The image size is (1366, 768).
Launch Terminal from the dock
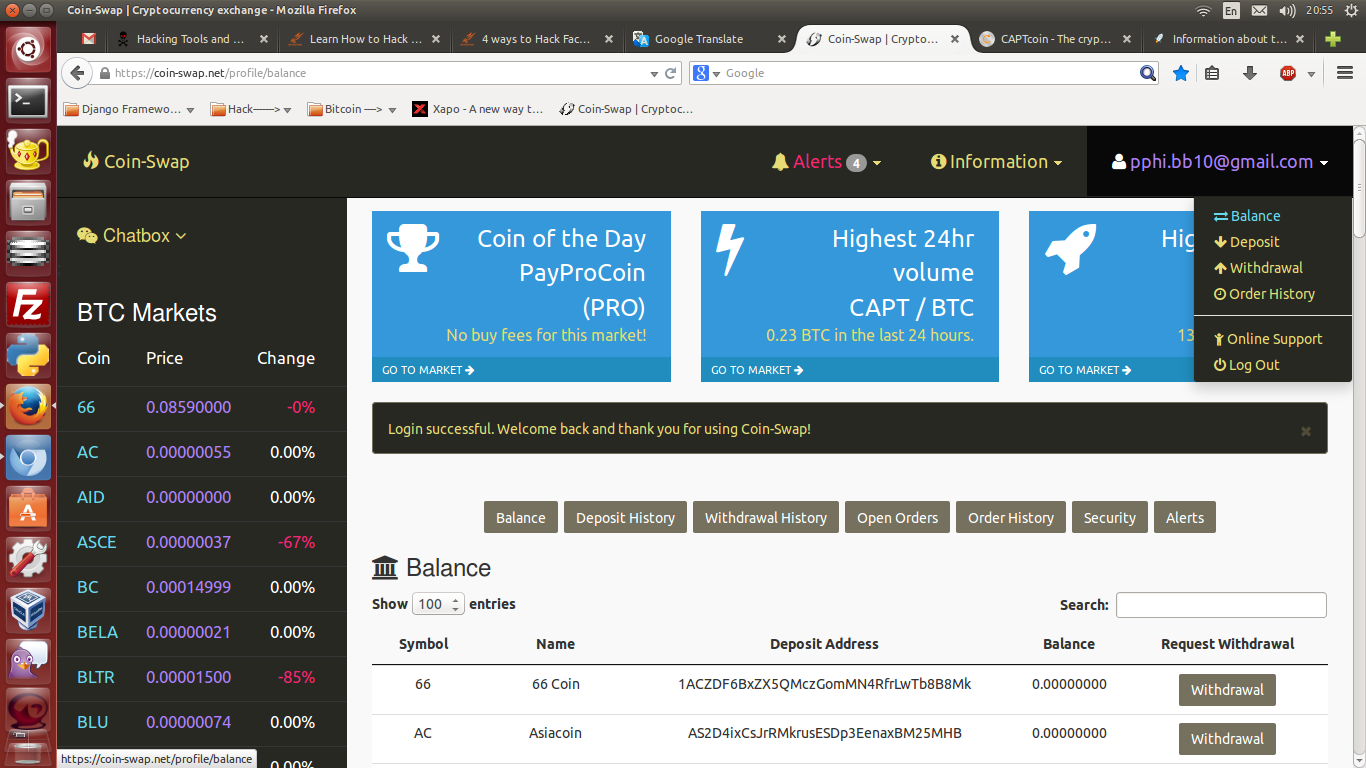[28, 101]
